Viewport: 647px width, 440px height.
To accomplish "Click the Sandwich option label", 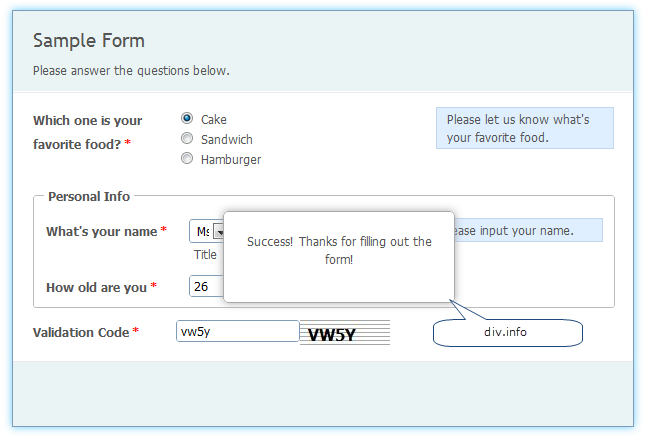I will [x=227, y=140].
